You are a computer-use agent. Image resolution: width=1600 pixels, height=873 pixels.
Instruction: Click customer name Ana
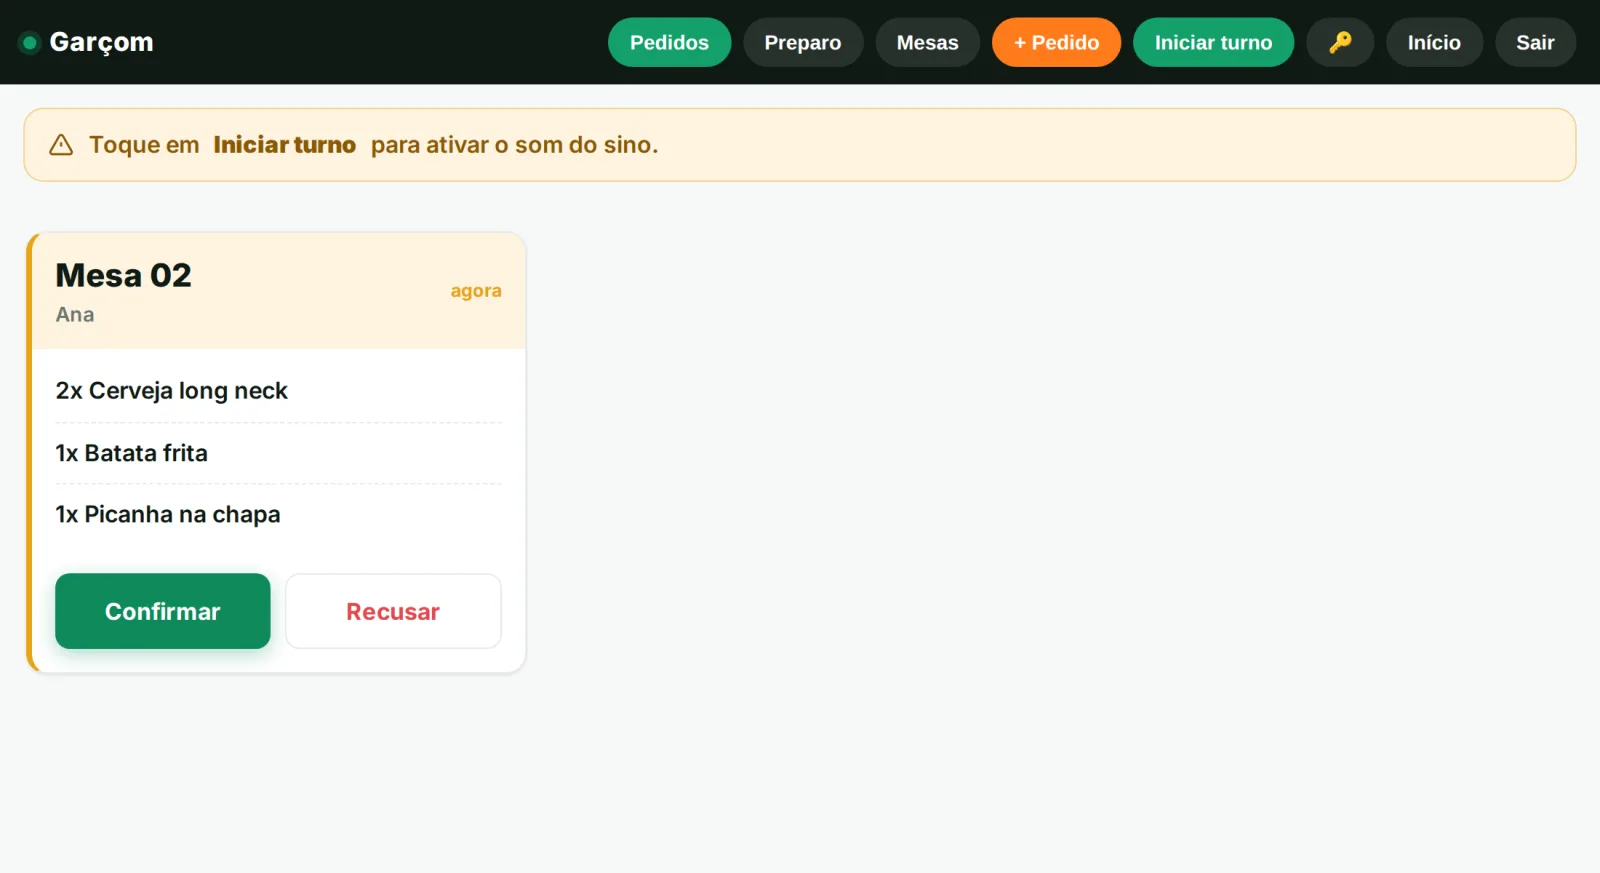pyautogui.click(x=75, y=314)
